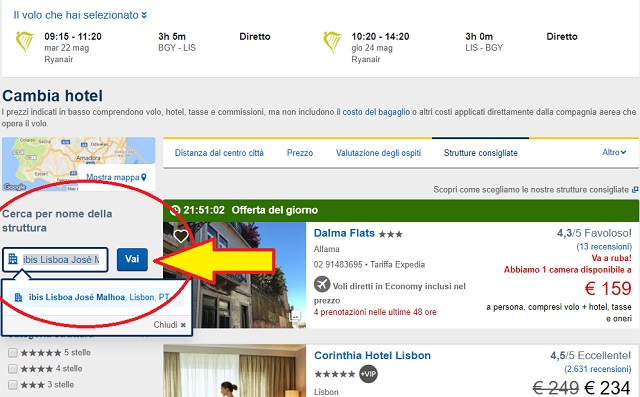Save Dalma Flats with the heart icon

(x=181, y=236)
